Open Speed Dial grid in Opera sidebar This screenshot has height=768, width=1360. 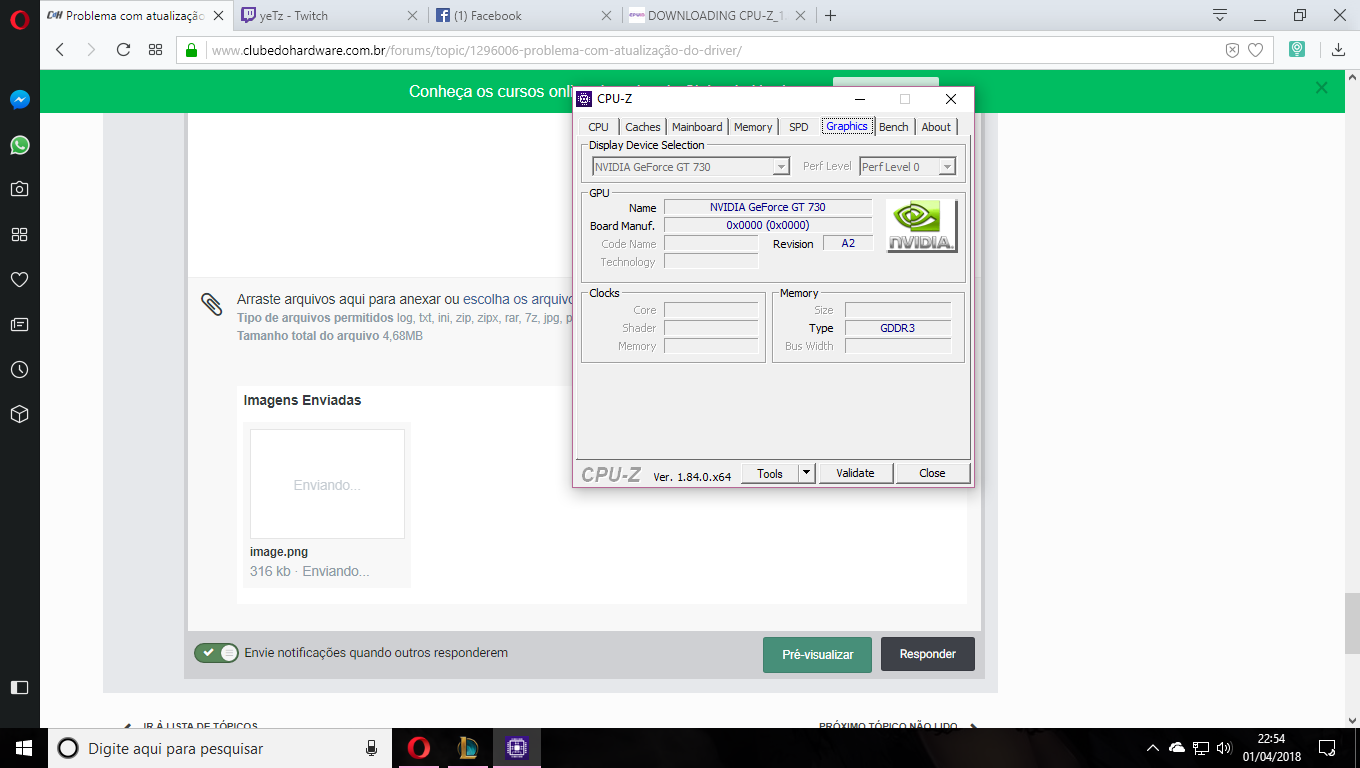point(20,234)
